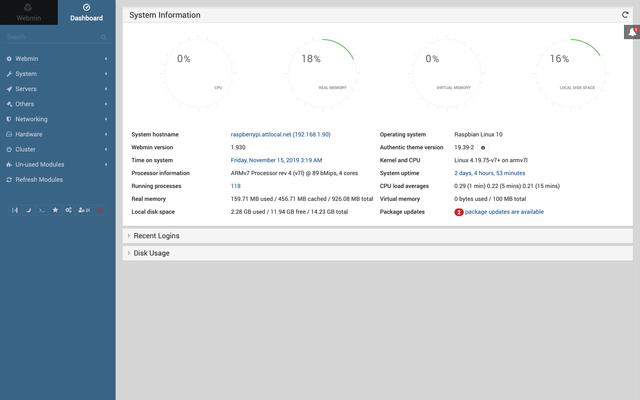Click the Raspbian Linux 10 text
This screenshot has width=640, height=400.
[478, 134]
